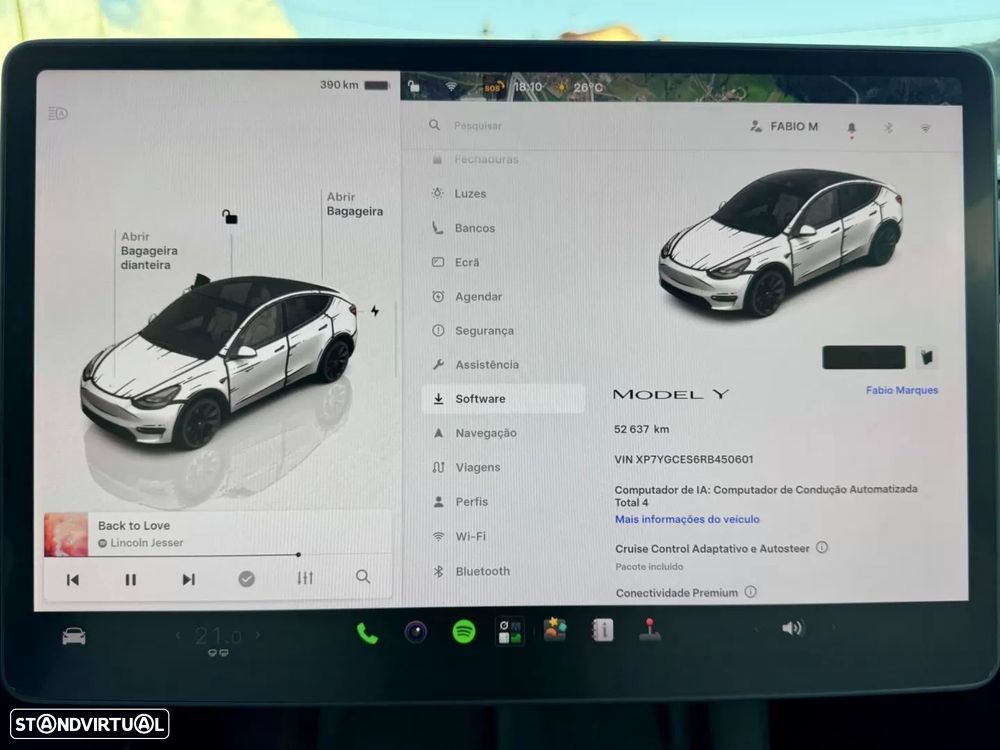Screen dimensions: 1000x750
Task: Tap the 18:10 clock in status bar
Action: tap(527, 87)
